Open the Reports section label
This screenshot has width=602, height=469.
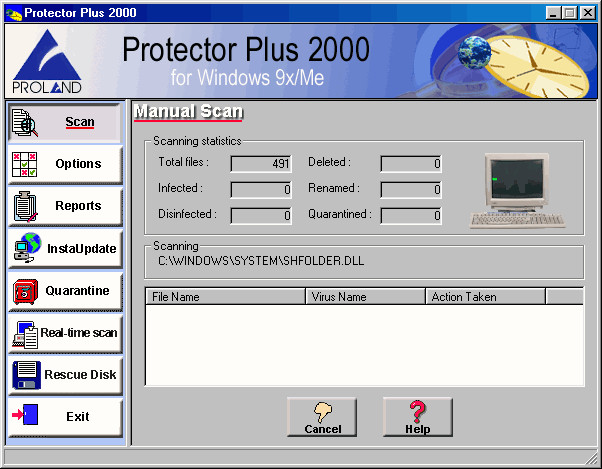pyautogui.click(x=78, y=206)
